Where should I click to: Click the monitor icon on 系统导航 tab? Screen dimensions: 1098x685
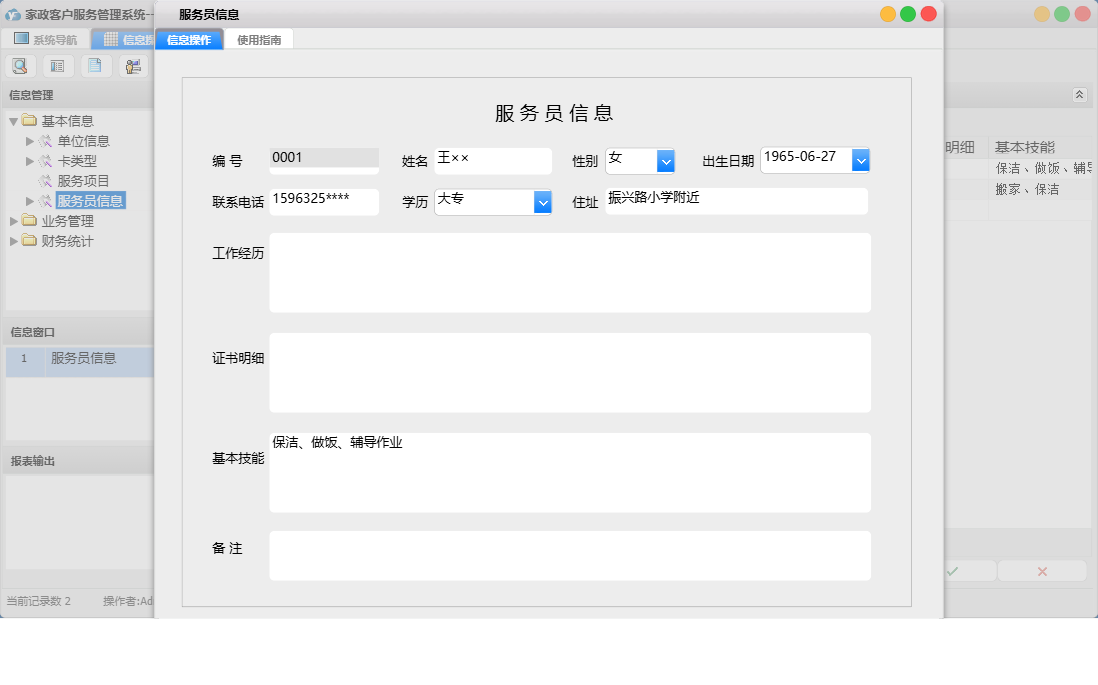[19, 38]
